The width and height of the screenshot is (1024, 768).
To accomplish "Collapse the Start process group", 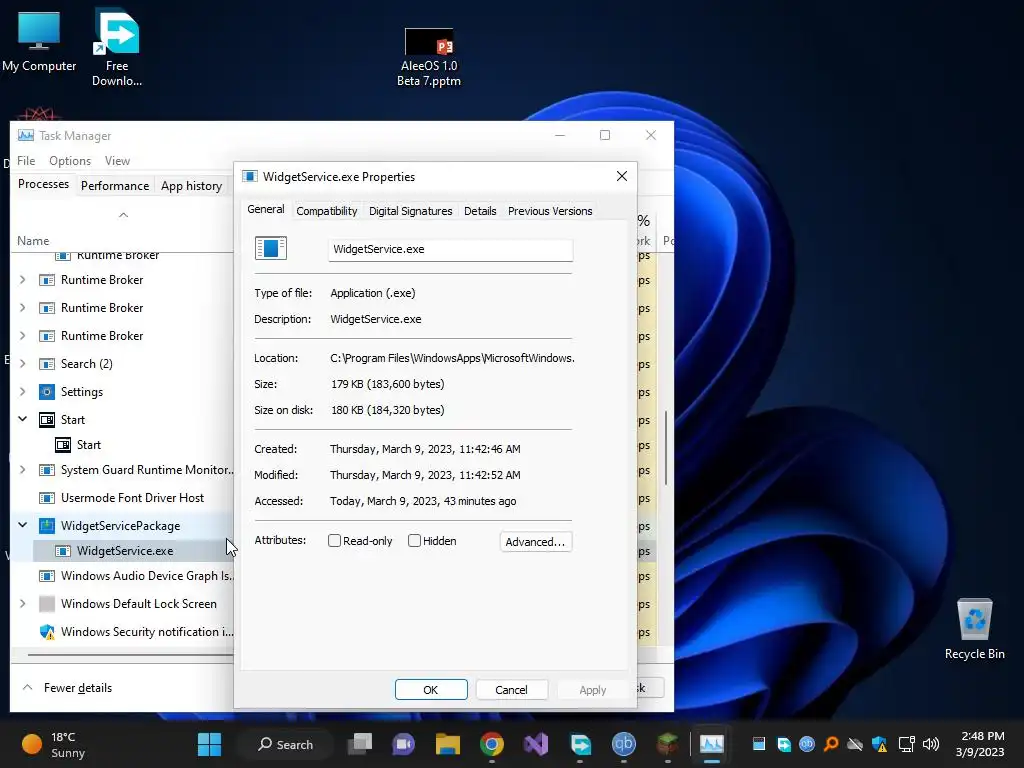I will [23, 419].
